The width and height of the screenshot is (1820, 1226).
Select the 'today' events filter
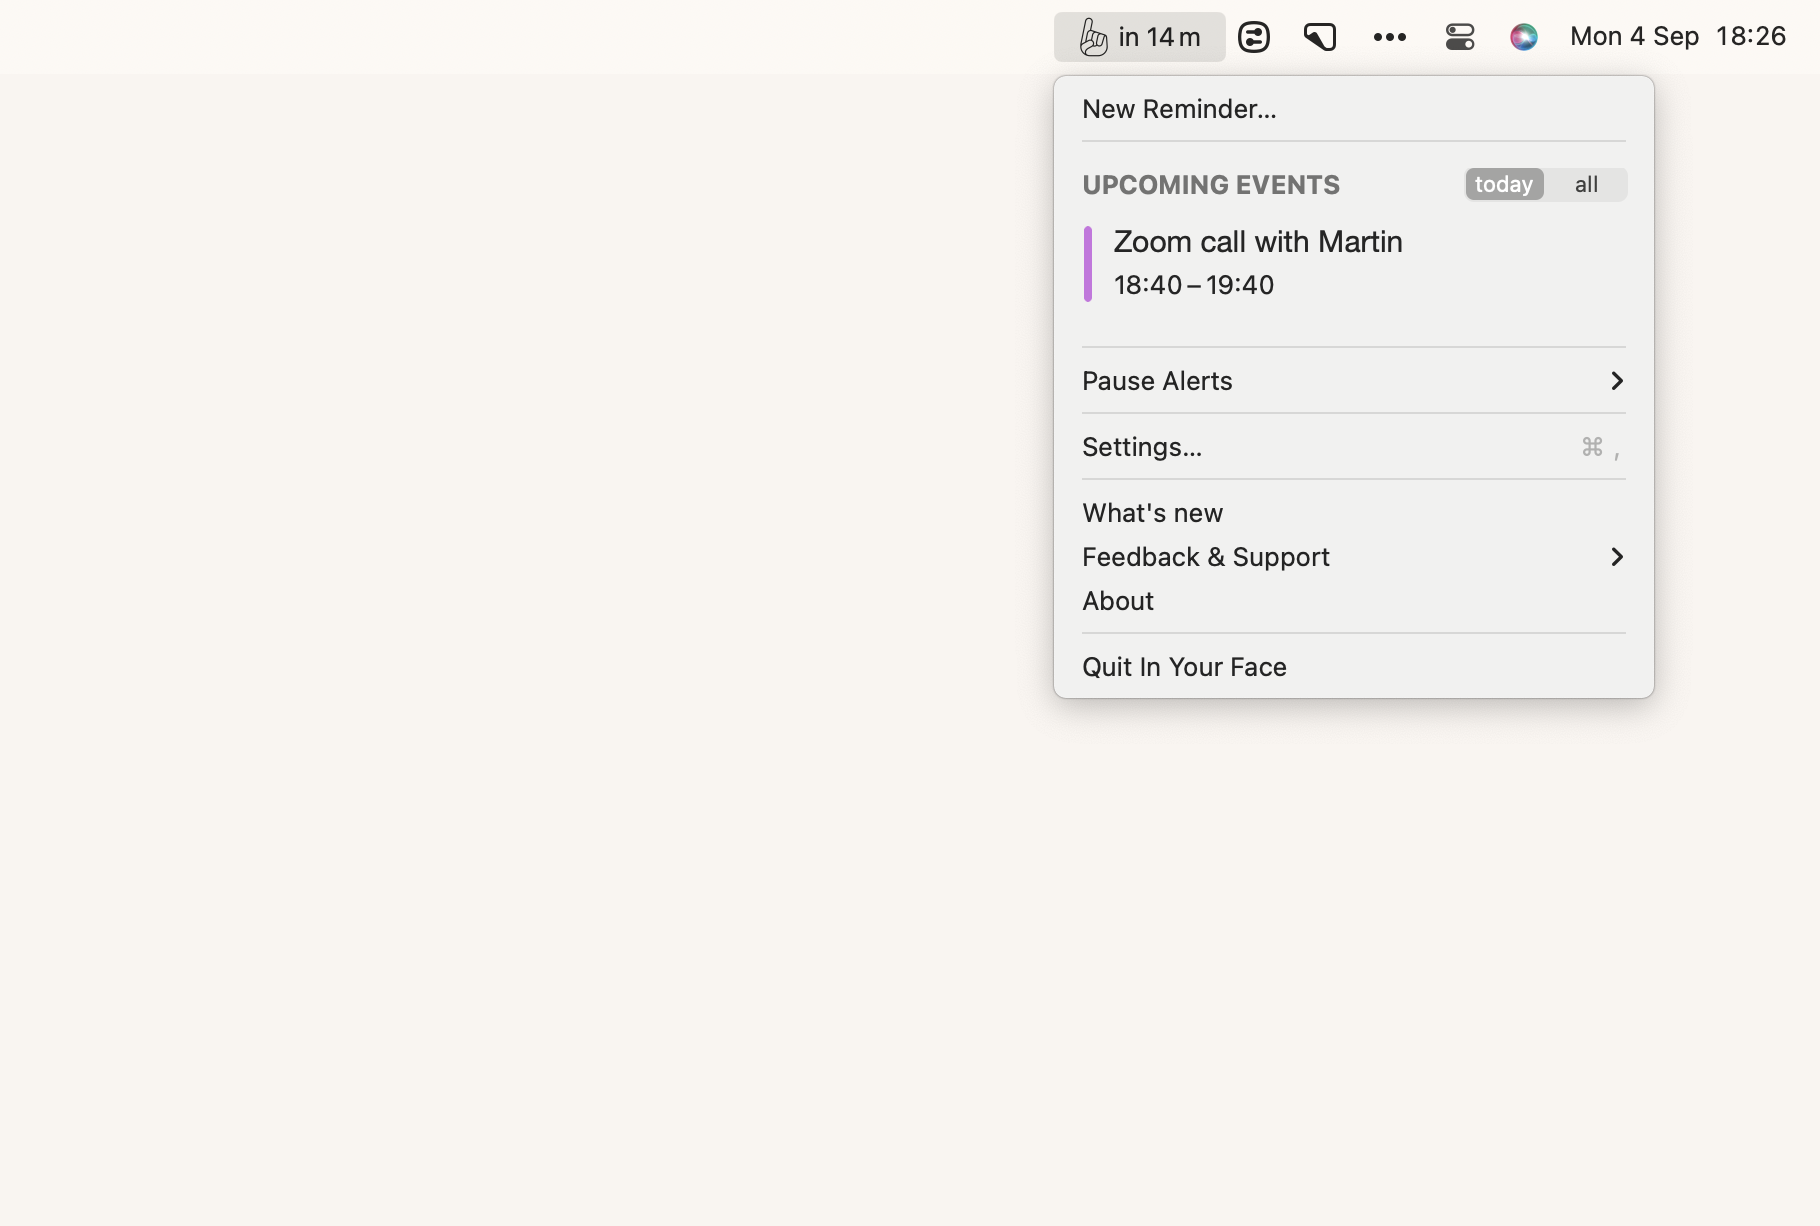coord(1503,184)
